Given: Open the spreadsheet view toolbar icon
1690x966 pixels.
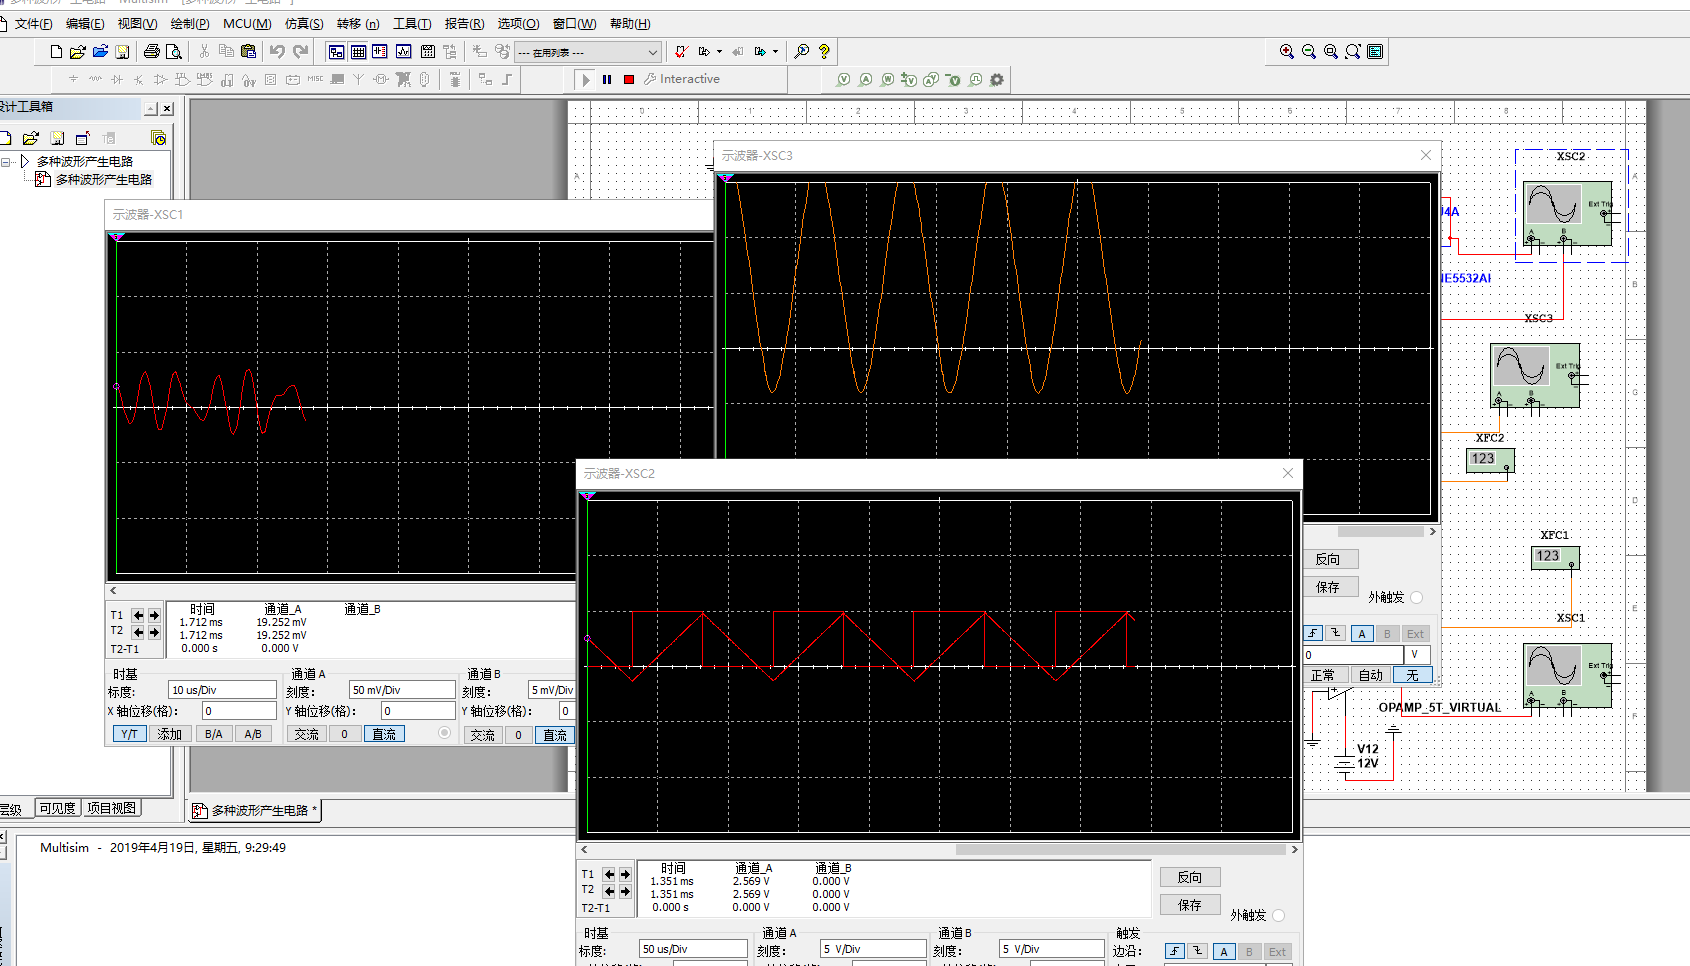Looking at the screenshot, I should (358, 52).
